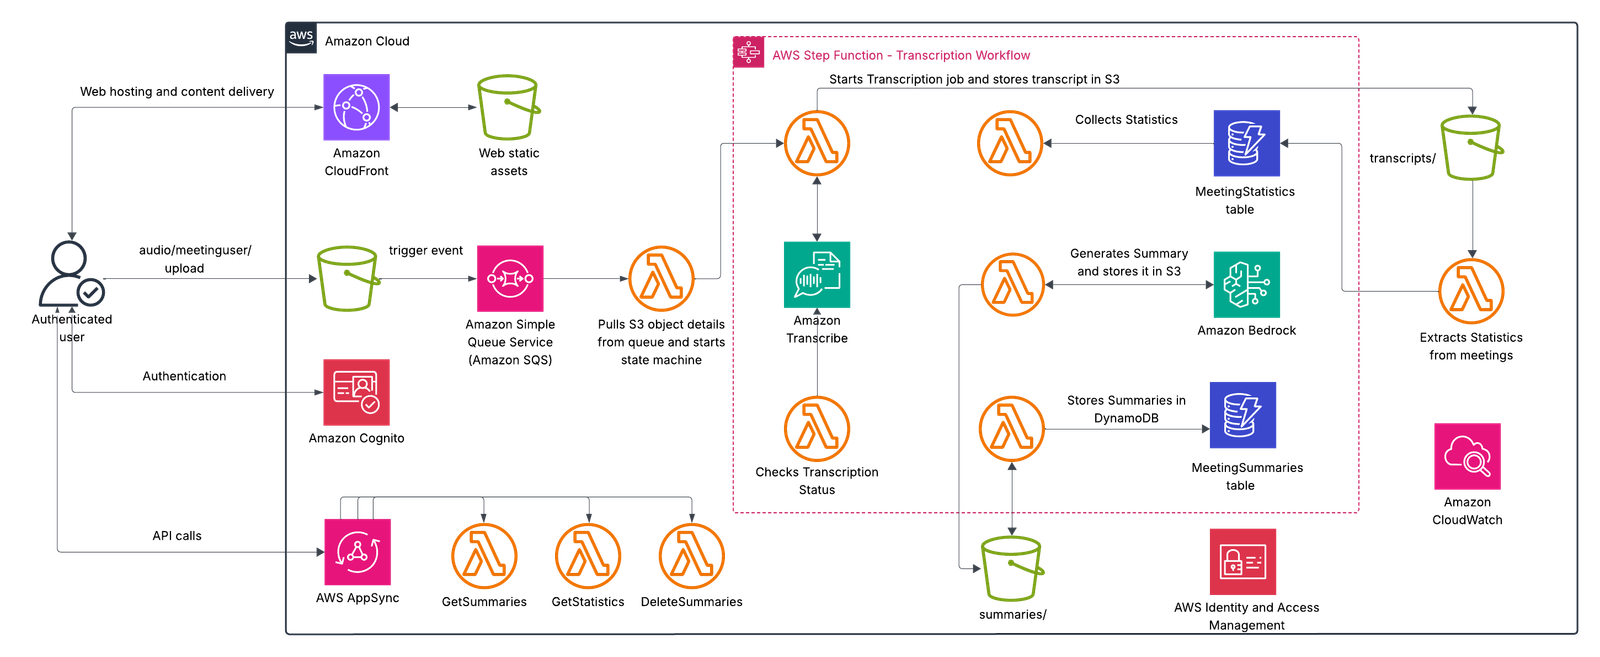This screenshot has height=657, width=1600.
Task: Click 'Stores Summaries in DynamoDB' label
Action: [1126, 409]
